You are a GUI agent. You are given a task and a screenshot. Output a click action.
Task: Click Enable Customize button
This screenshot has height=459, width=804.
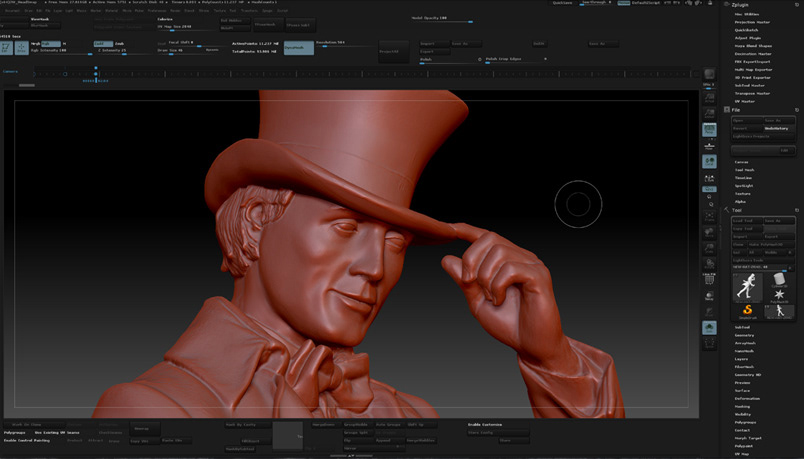485,425
